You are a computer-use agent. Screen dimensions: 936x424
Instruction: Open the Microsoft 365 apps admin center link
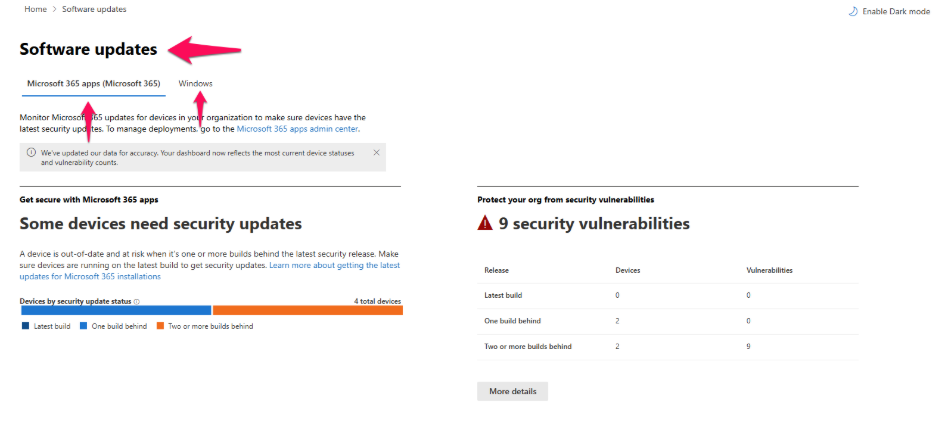(297, 129)
